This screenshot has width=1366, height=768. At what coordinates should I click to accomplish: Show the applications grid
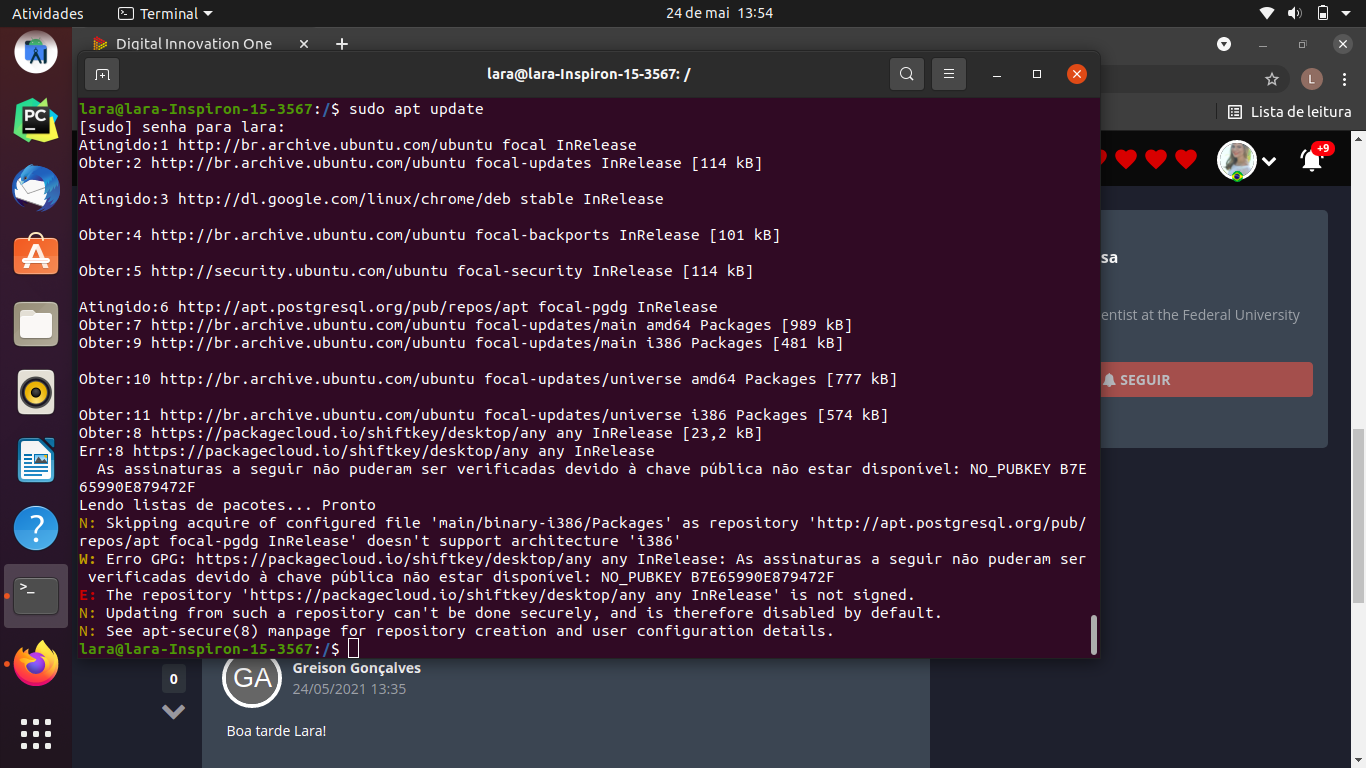coord(36,733)
